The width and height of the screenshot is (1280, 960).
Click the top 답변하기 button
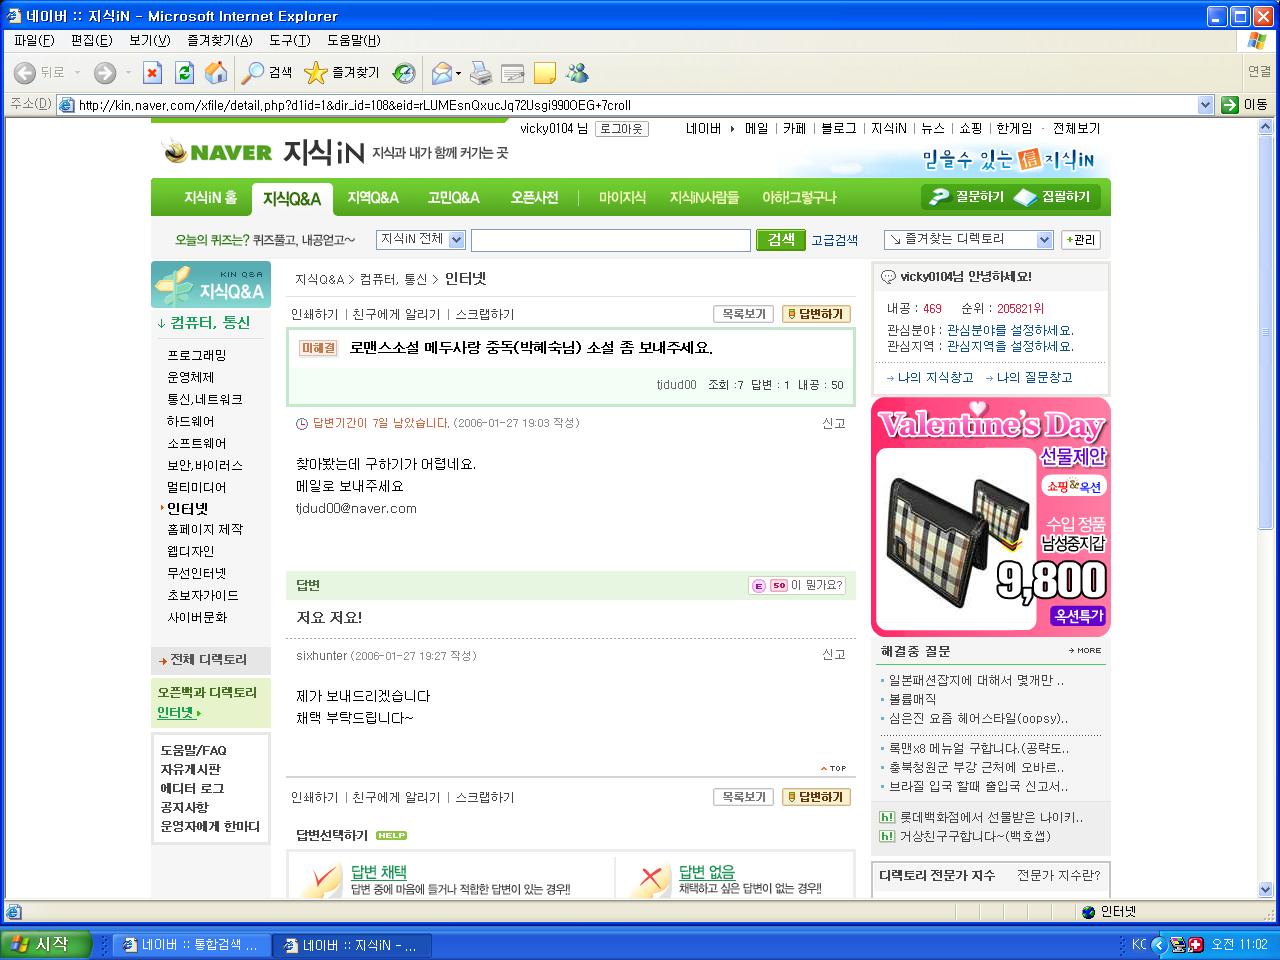(x=816, y=314)
